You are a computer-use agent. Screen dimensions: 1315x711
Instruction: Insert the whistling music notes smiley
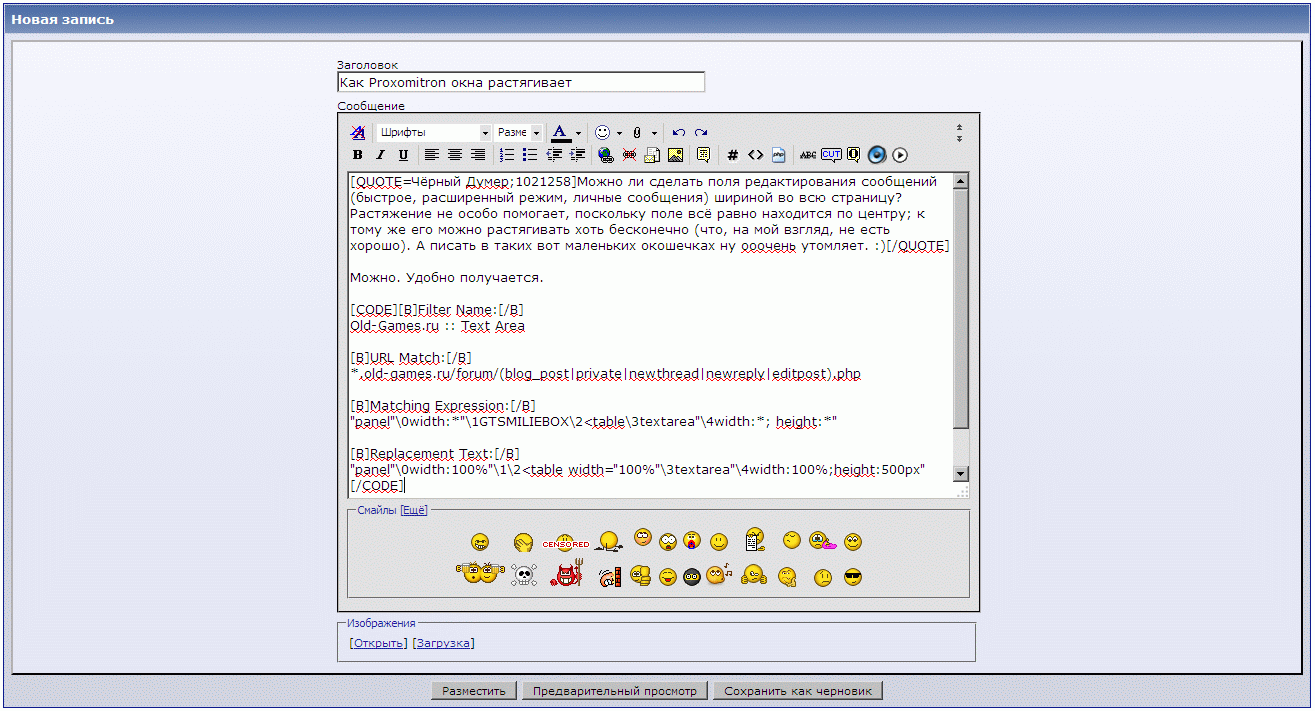tap(718, 574)
